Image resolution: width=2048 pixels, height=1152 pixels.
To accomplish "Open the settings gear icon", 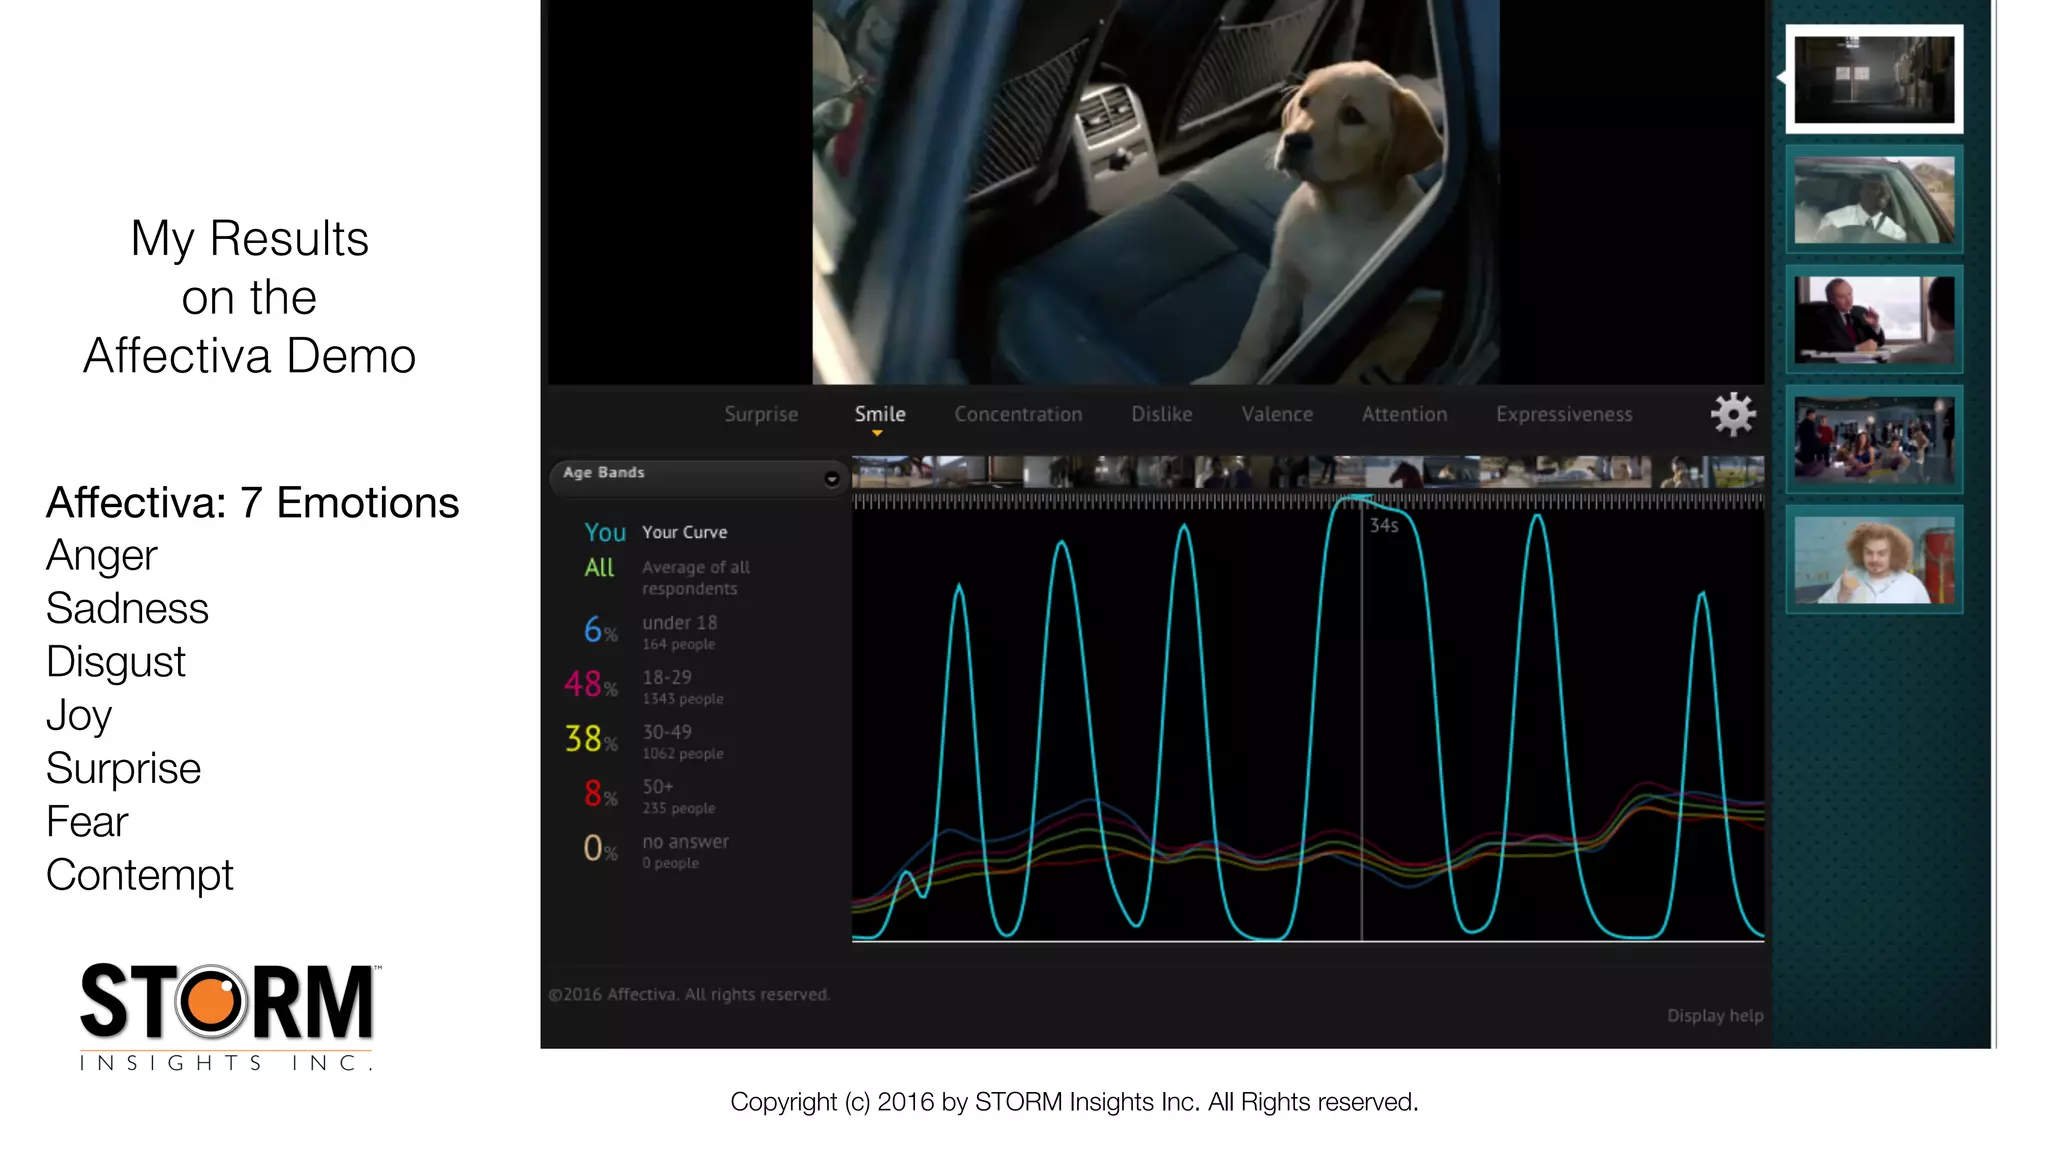I will (x=1732, y=414).
